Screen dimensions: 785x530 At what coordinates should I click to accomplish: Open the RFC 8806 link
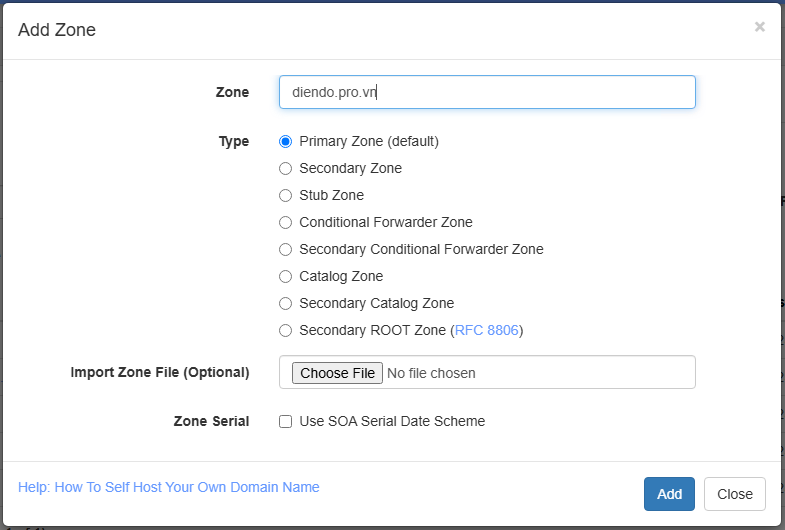[487, 331]
